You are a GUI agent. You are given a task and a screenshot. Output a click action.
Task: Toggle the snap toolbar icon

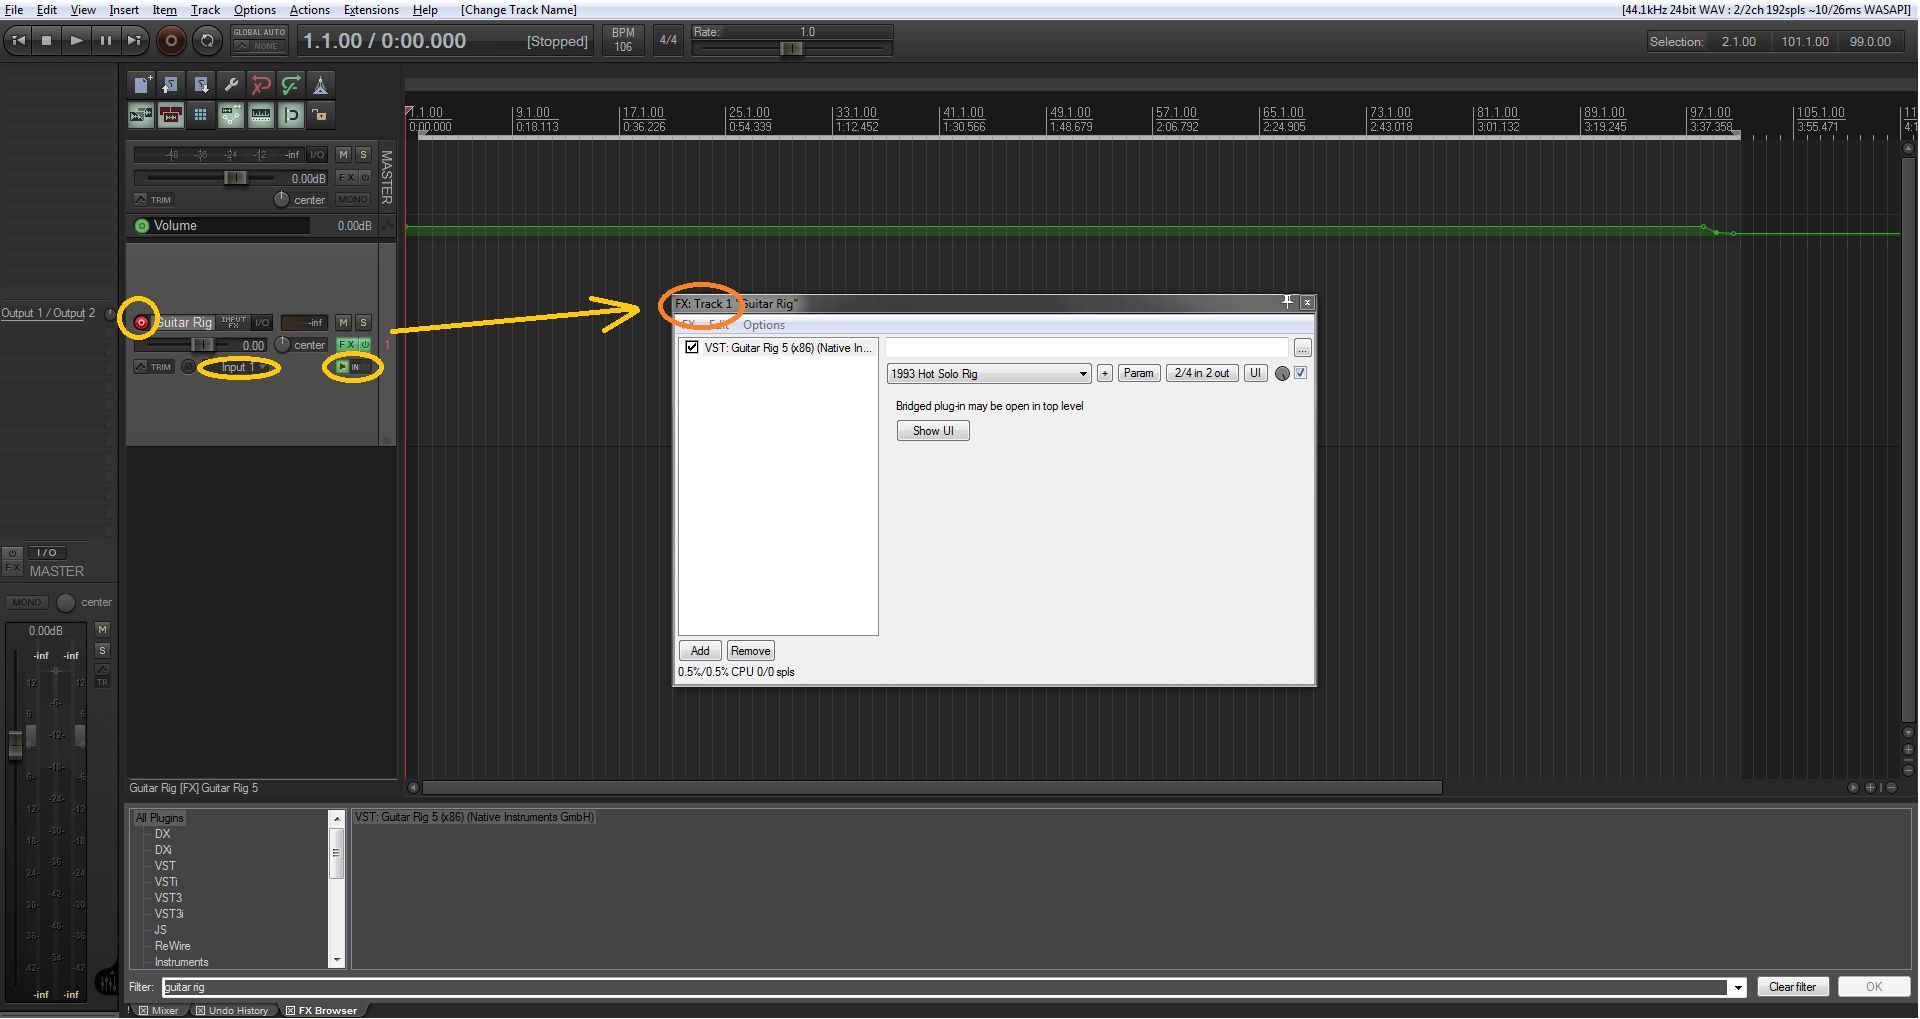(x=291, y=115)
